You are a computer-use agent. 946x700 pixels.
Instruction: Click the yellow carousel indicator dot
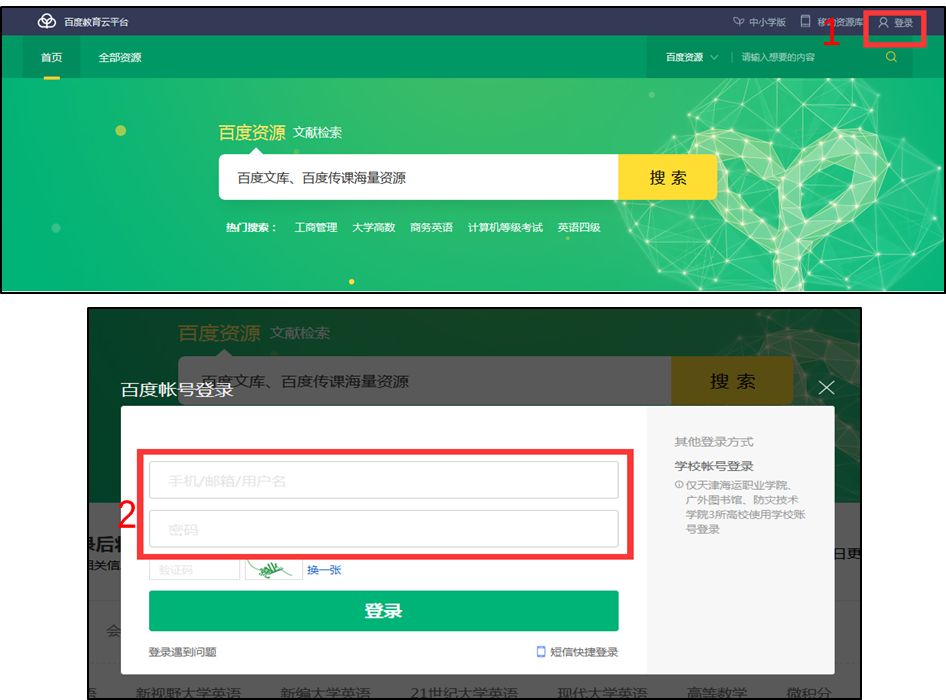tap(352, 282)
